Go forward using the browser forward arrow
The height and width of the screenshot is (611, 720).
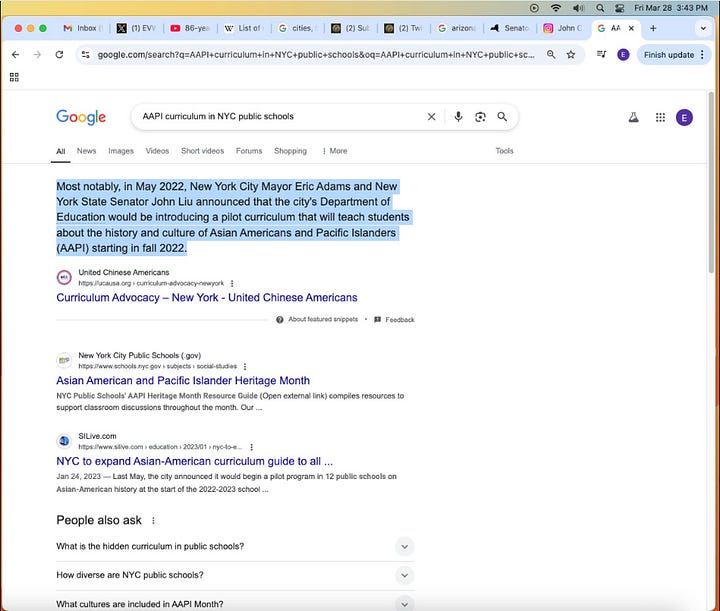(37, 55)
